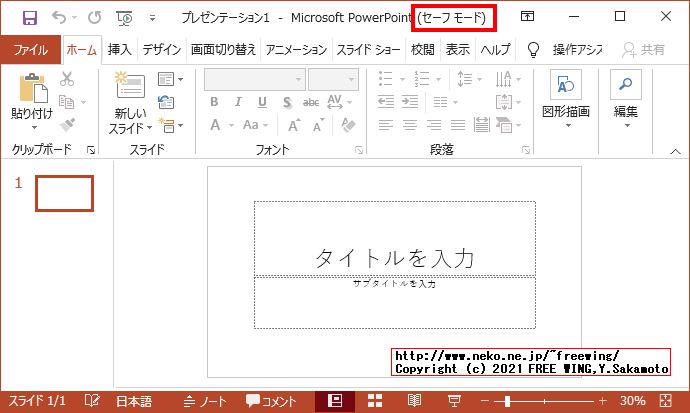690x413 pixels.
Task: Toggle Strikethrough abc formatting
Action: pyautogui.click(x=311, y=102)
